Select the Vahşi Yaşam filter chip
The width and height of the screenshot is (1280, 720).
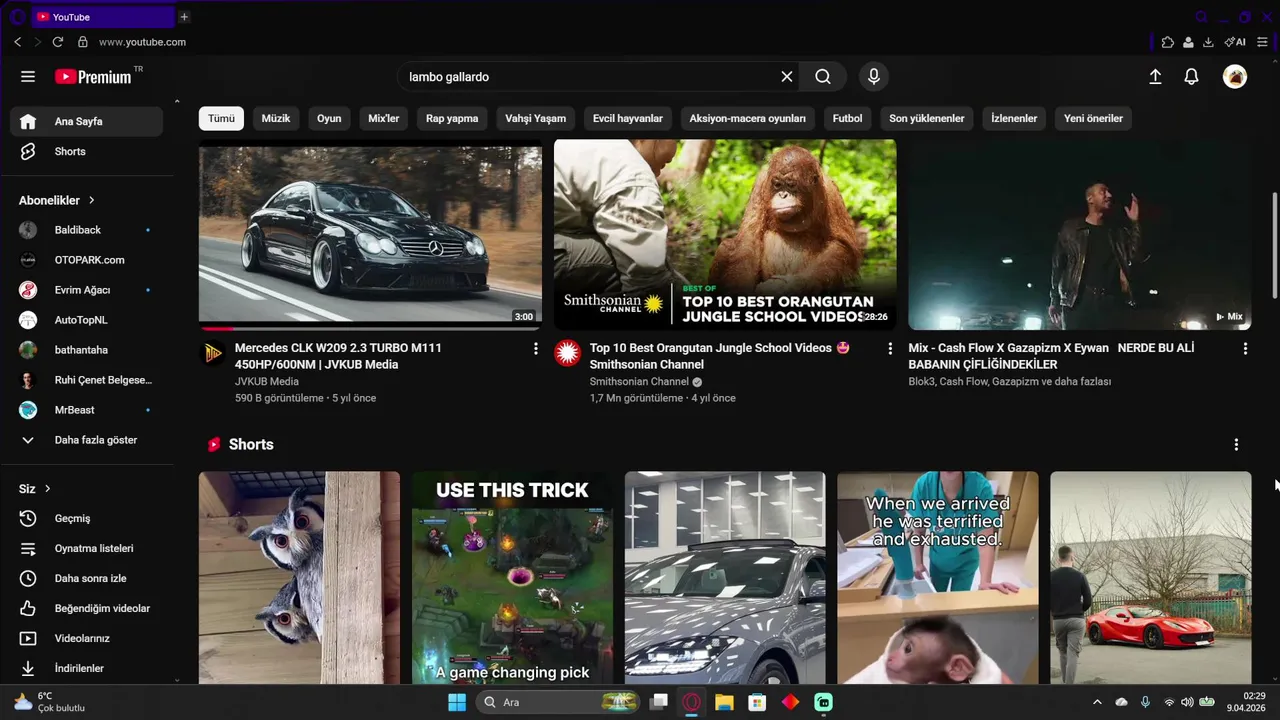tap(535, 118)
